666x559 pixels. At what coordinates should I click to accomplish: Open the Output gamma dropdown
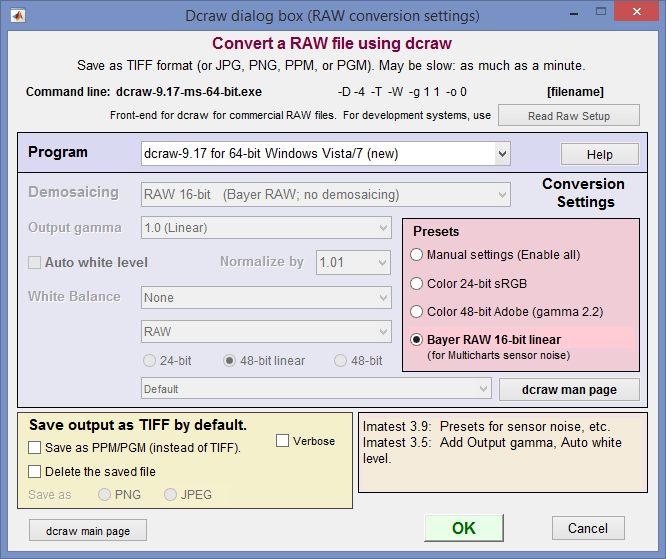pos(266,228)
